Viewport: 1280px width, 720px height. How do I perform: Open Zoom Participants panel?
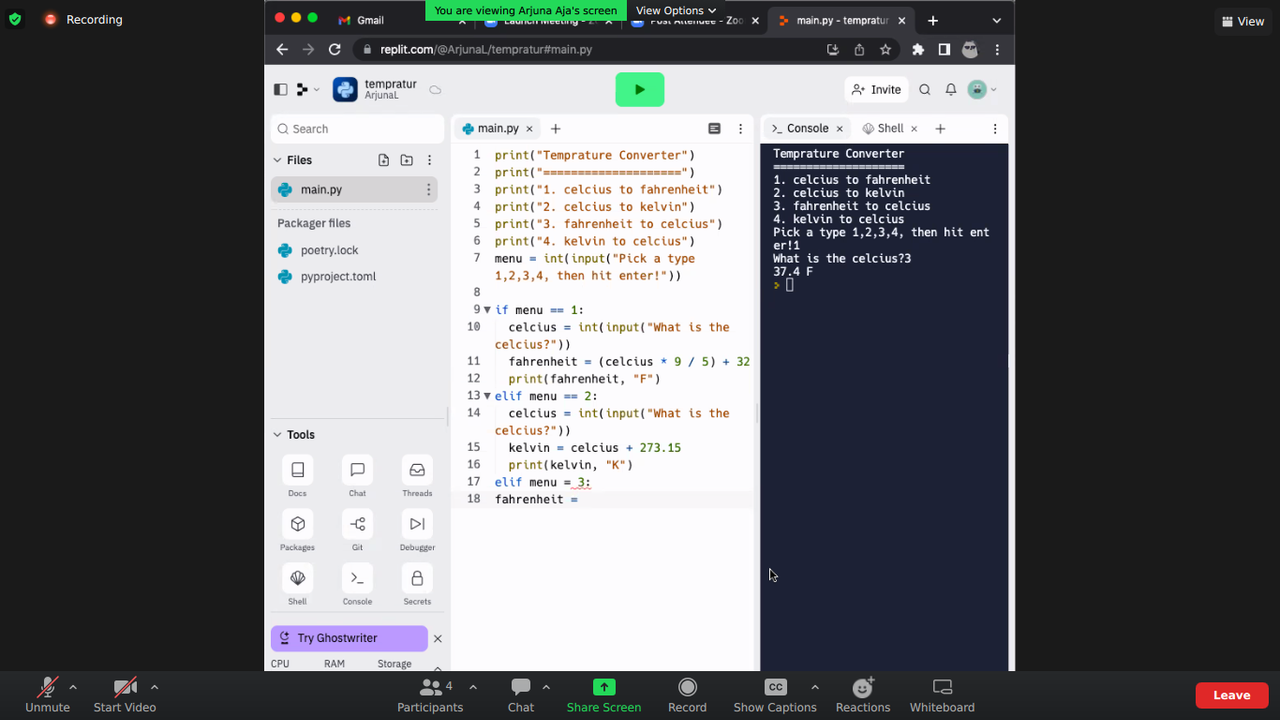[430, 695]
